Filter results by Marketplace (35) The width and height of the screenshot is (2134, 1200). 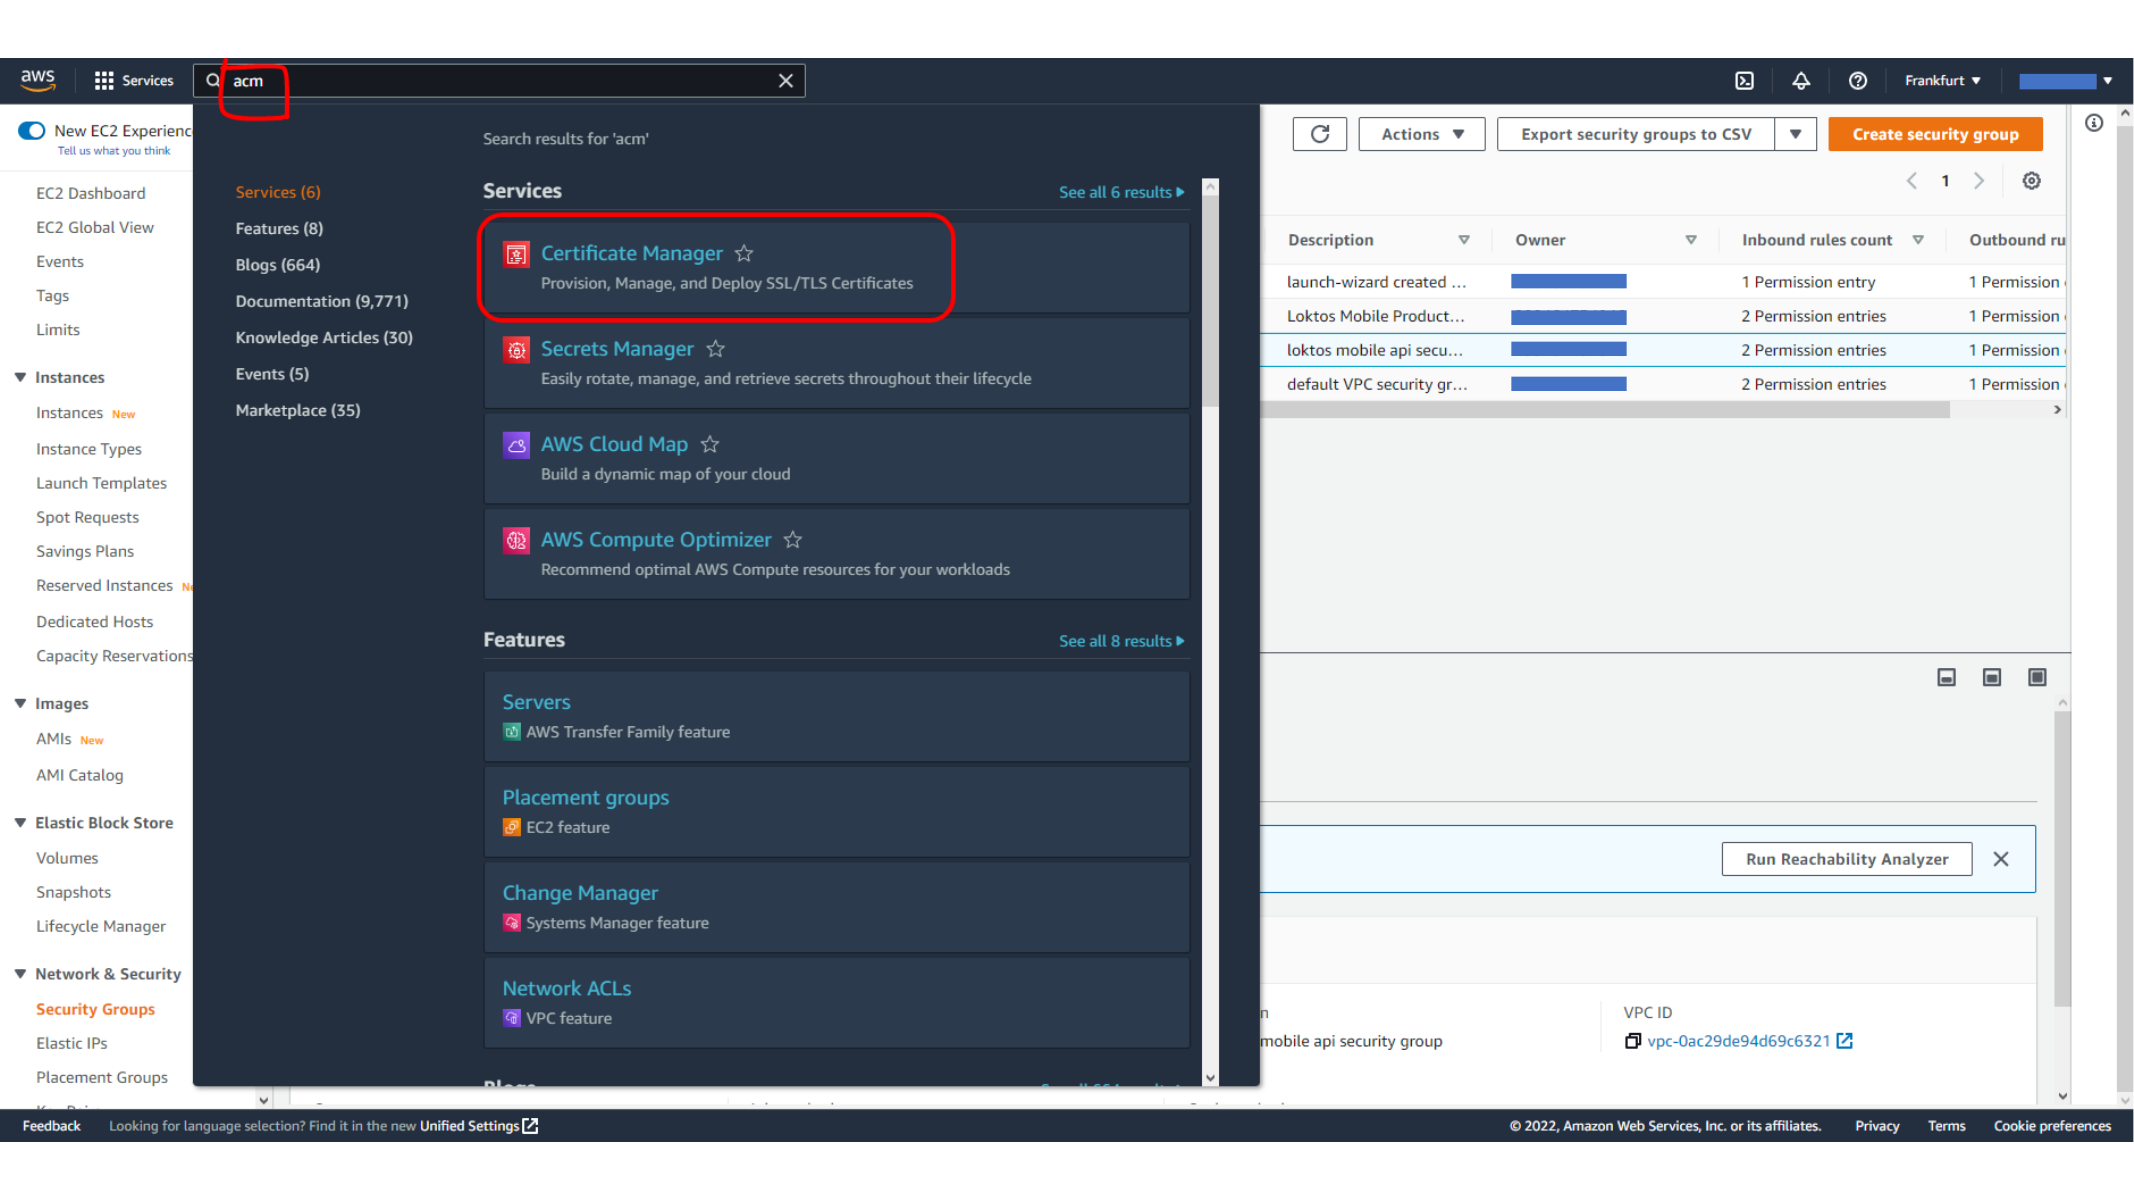tap(298, 410)
